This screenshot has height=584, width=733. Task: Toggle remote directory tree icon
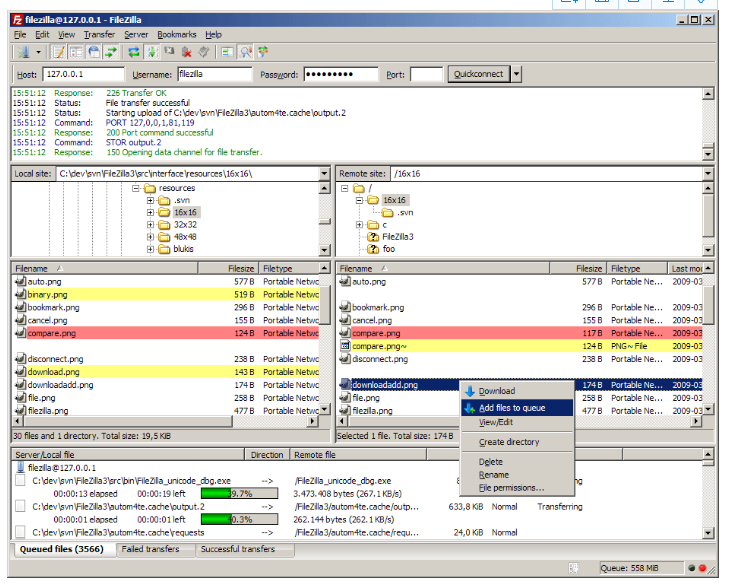[x=94, y=52]
